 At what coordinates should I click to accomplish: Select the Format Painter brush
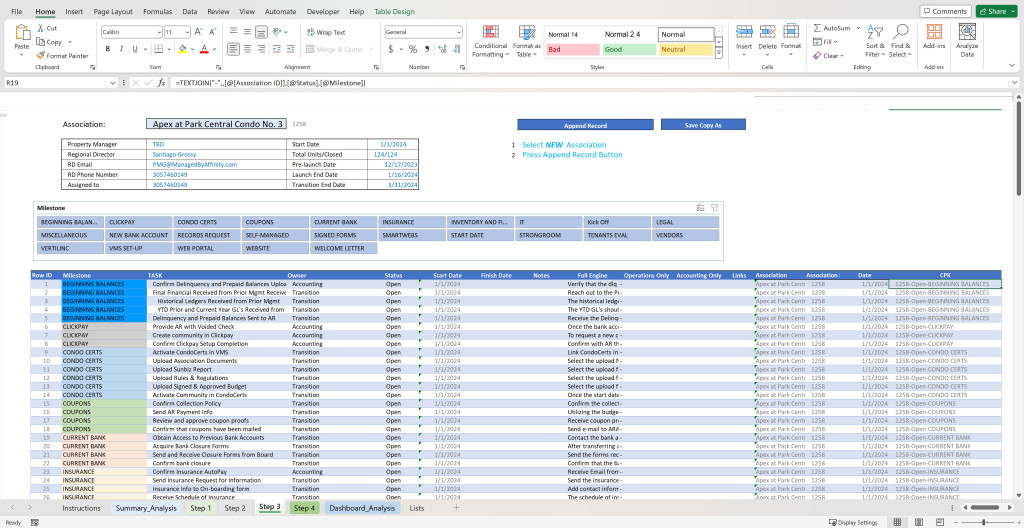click(40, 56)
